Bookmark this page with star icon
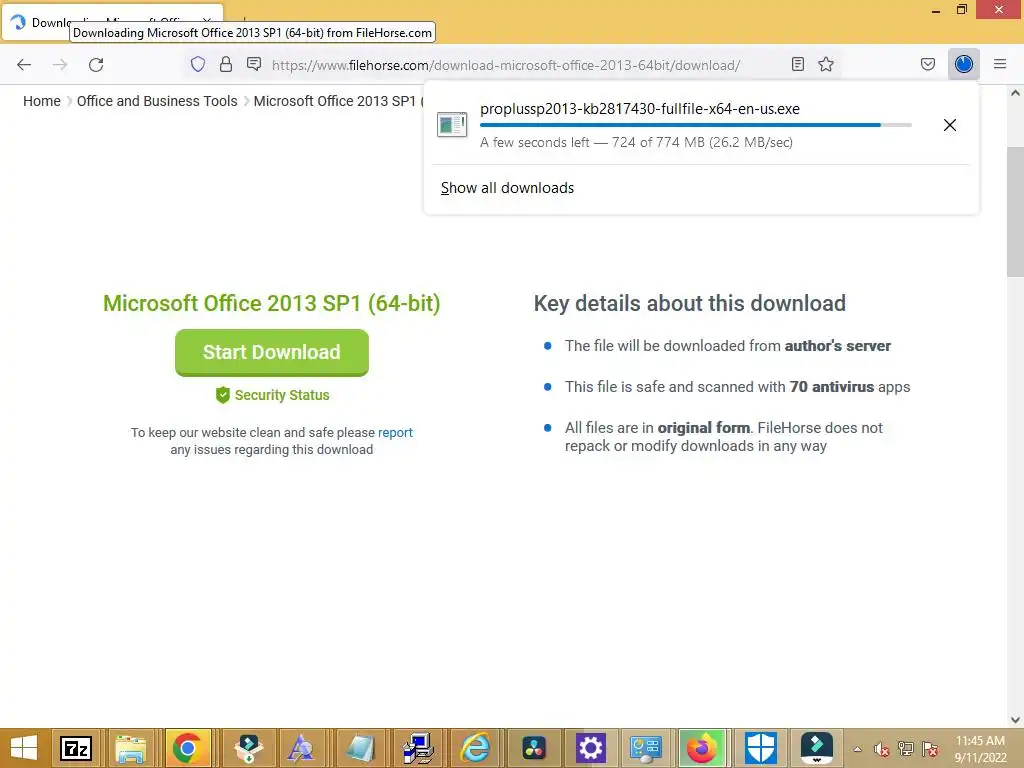Screen dimensions: 1024x768 [826, 64]
